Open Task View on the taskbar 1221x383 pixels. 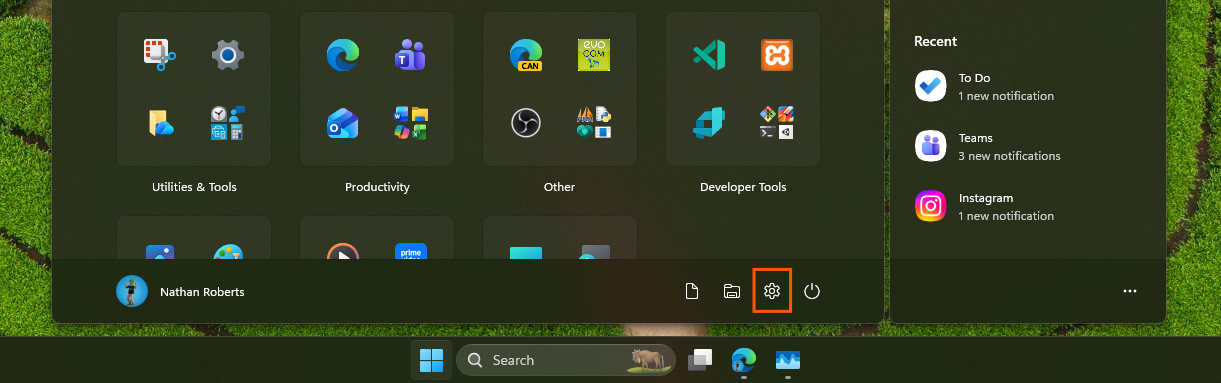click(701, 360)
